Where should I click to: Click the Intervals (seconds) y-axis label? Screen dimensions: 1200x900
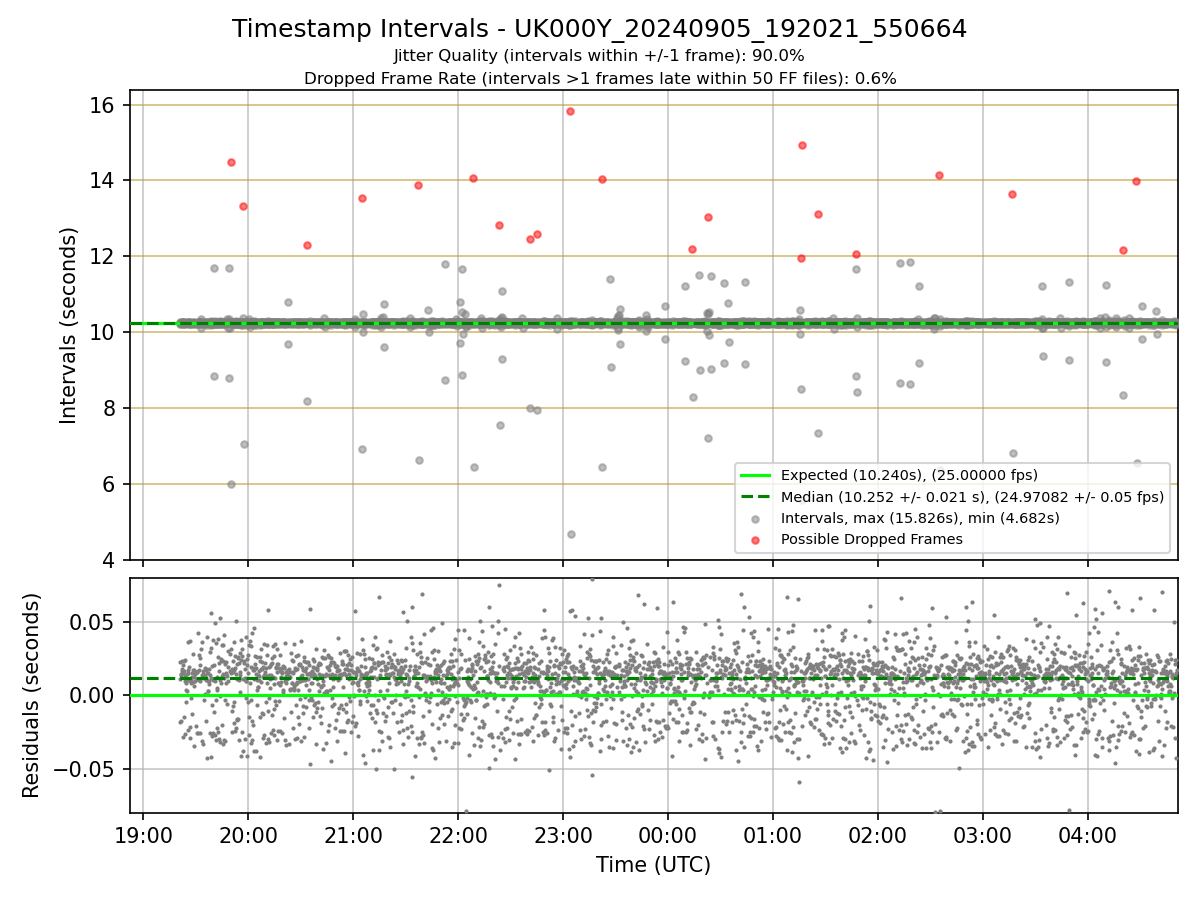pyautogui.click(x=69, y=326)
